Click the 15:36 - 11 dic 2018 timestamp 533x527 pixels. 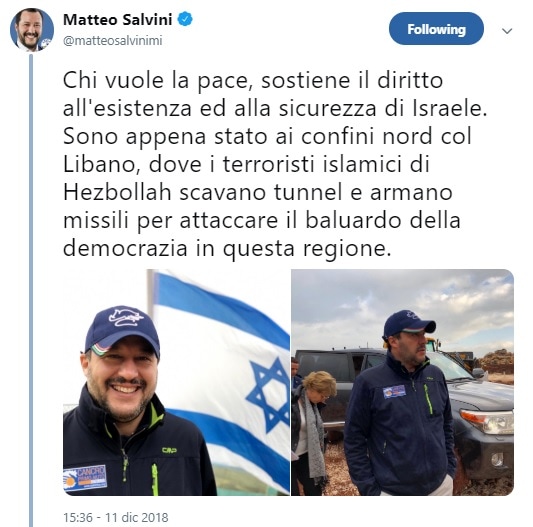116,517
